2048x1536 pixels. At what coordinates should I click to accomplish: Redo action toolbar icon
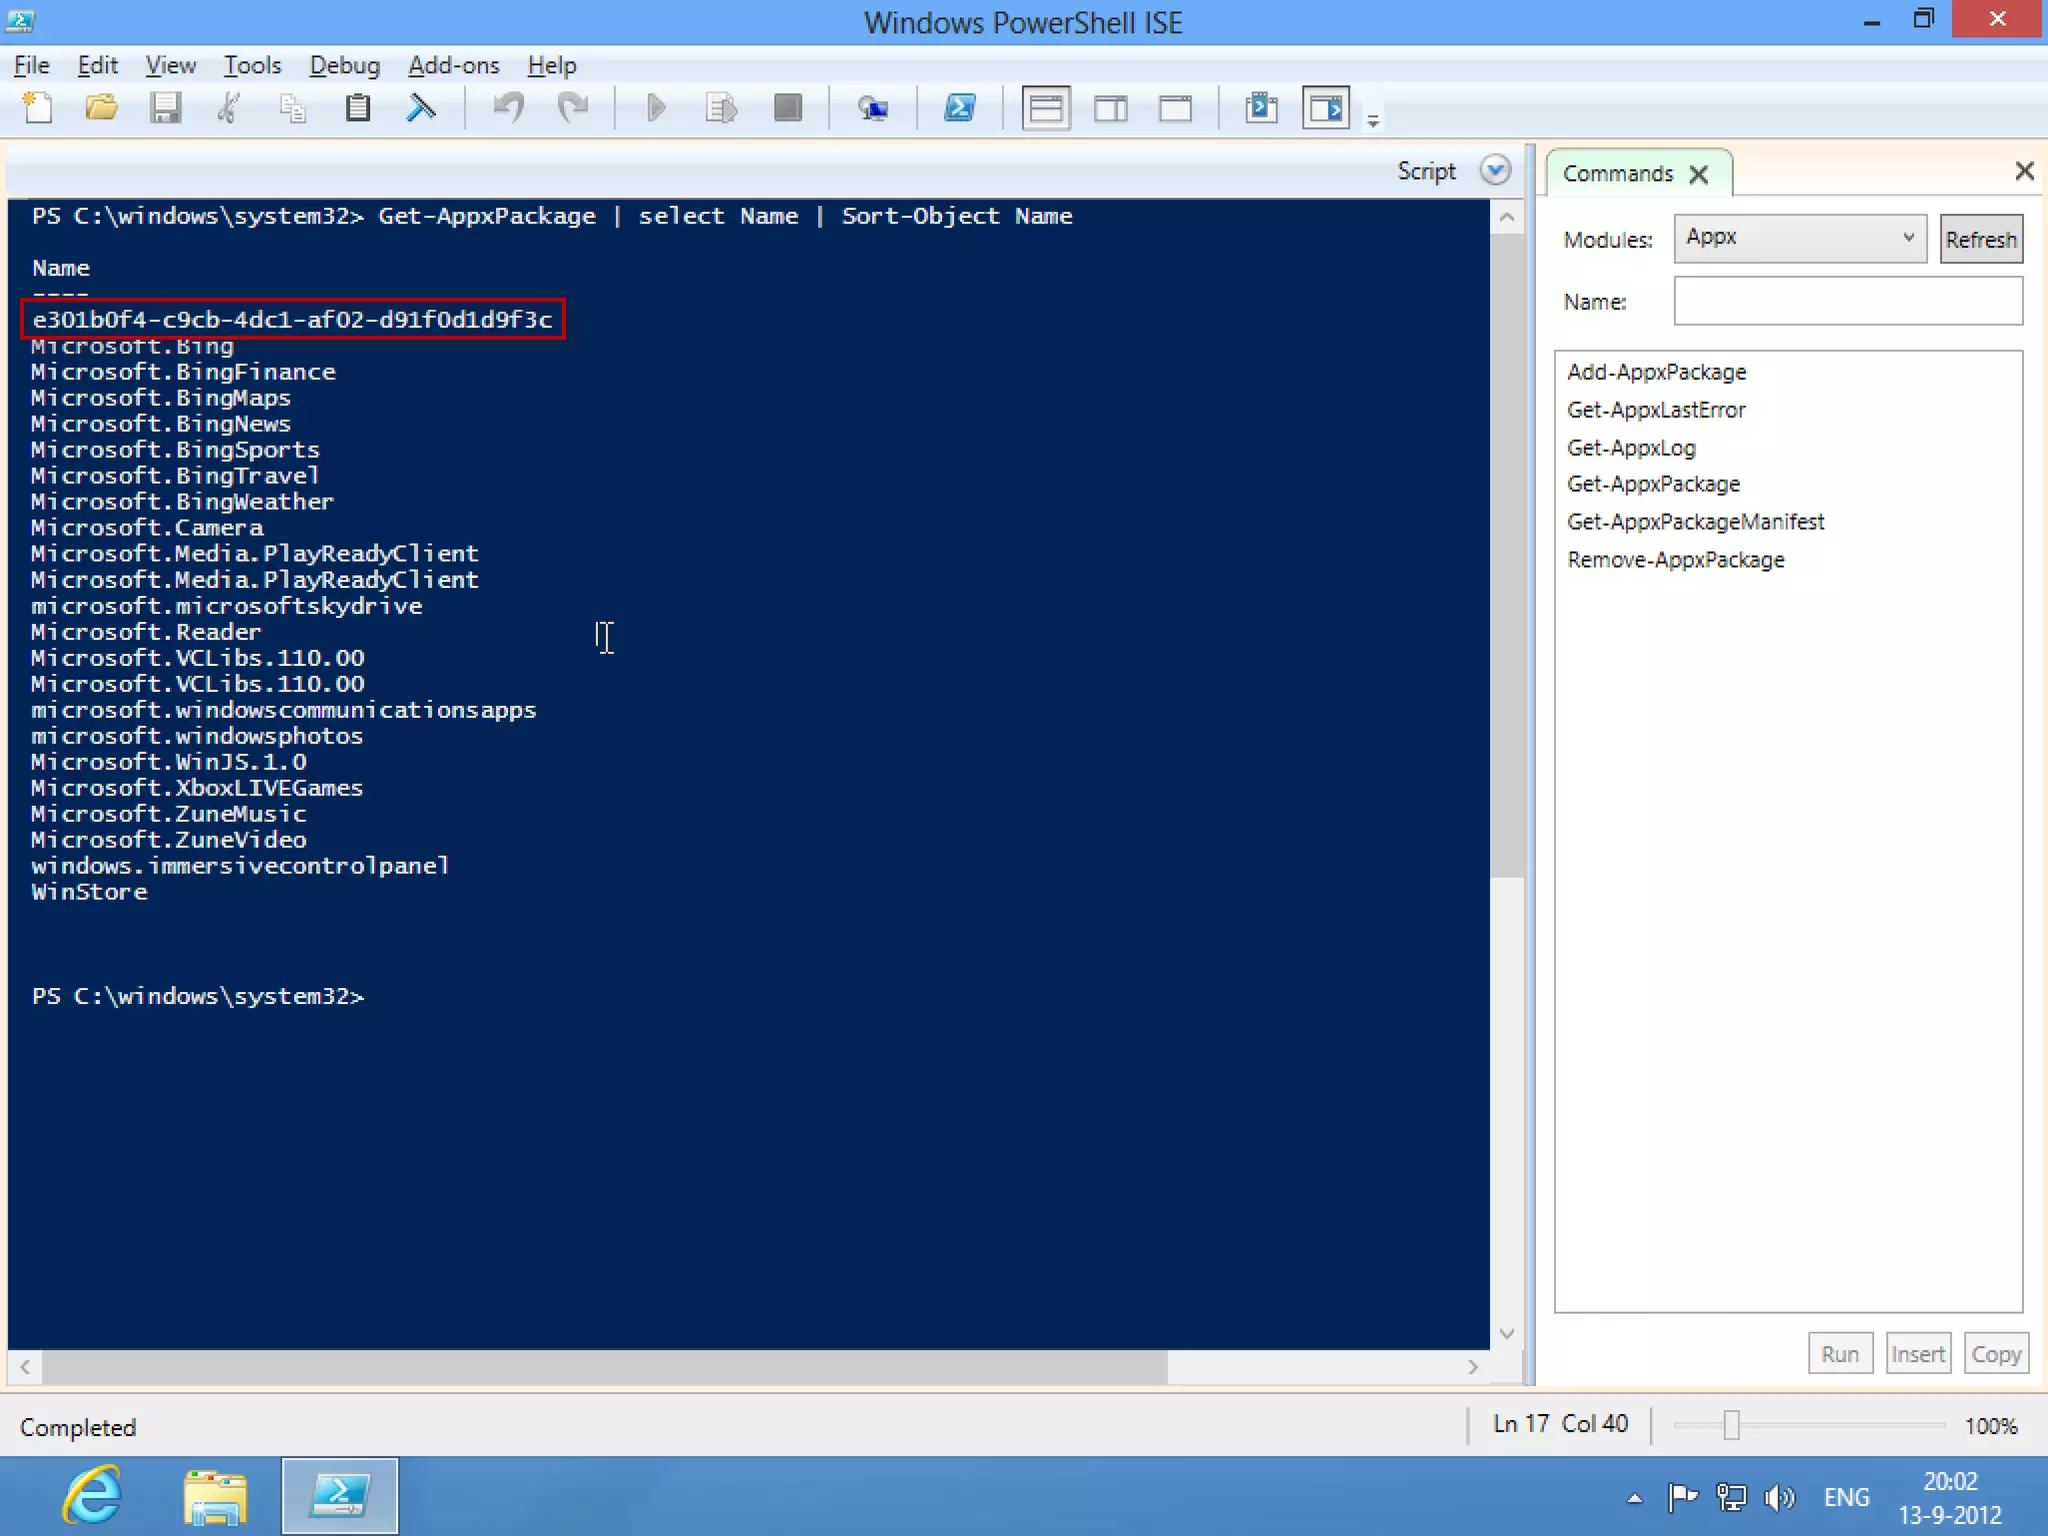[572, 107]
